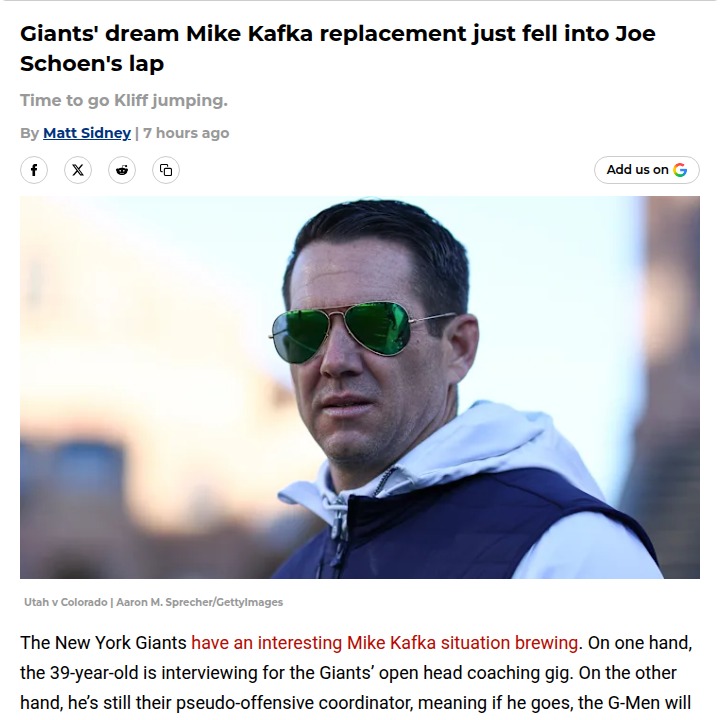Viewport: 720px width, 720px height.
Task: Copy the article link
Action: (x=166, y=170)
